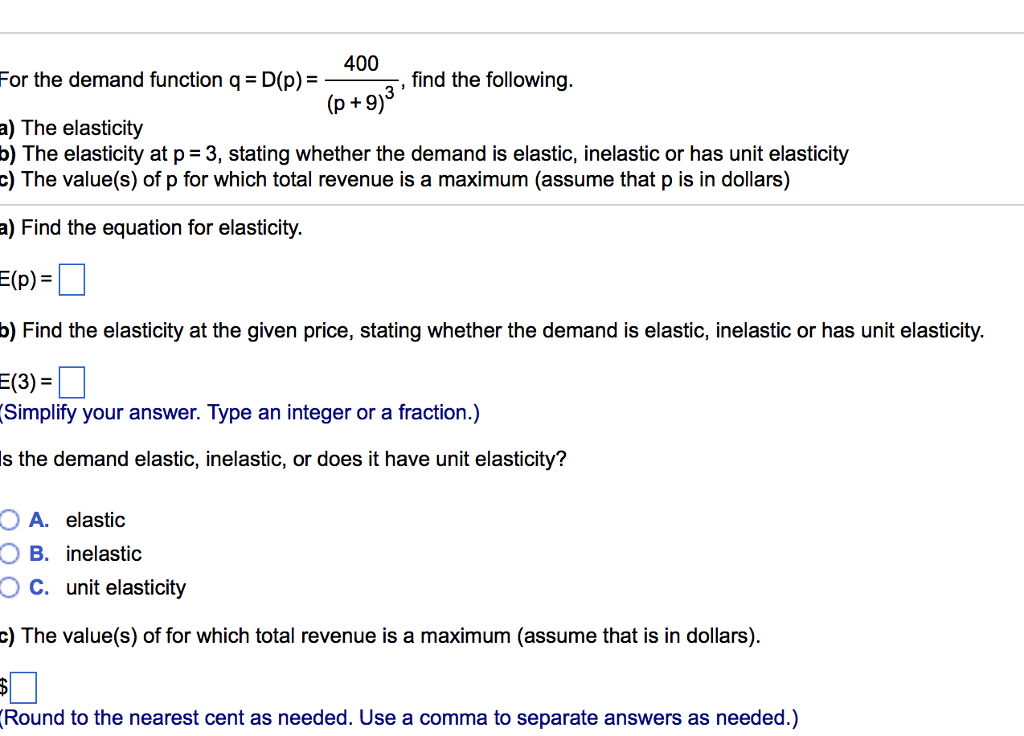The image size is (1024, 736).
Task: Click the Simplify your answer instruction text
Action: click(x=240, y=412)
